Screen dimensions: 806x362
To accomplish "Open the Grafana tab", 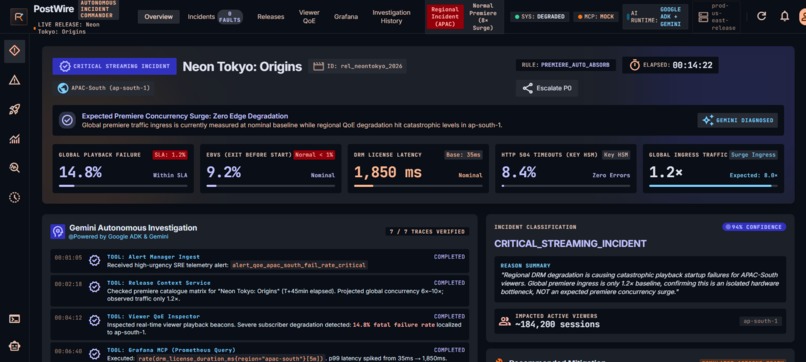I will pyautogui.click(x=346, y=17).
